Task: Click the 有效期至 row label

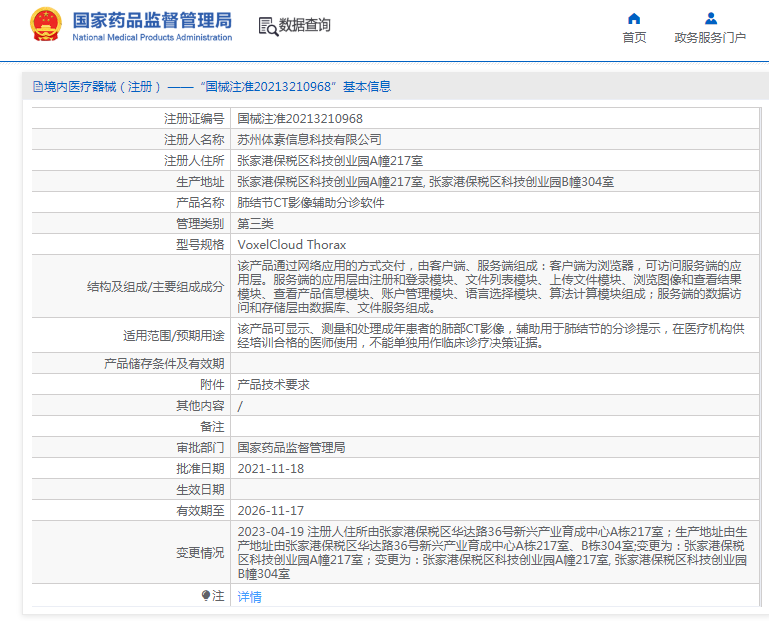Action: tap(200, 511)
